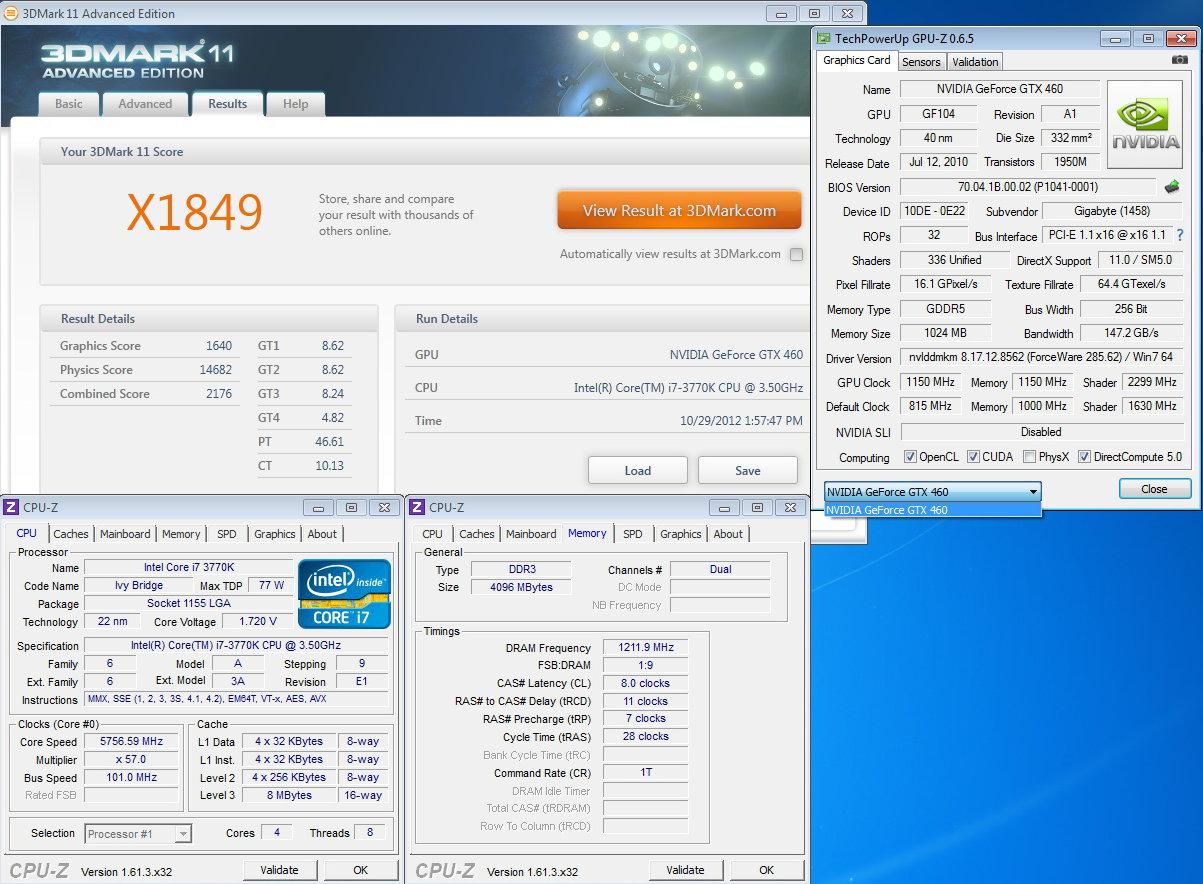Select the Results tab in 3DMark
The width and height of the screenshot is (1203, 884).
point(227,104)
